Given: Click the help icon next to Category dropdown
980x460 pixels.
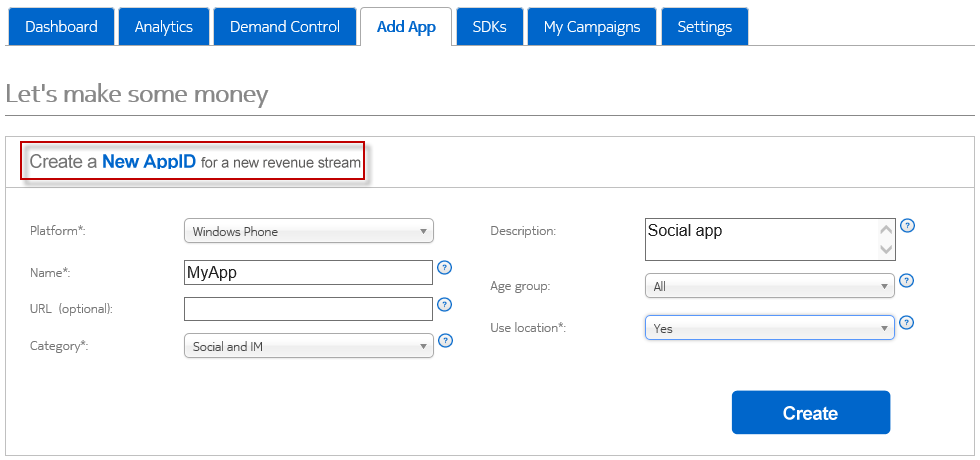Looking at the screenshot, I should tap(446, 341).
